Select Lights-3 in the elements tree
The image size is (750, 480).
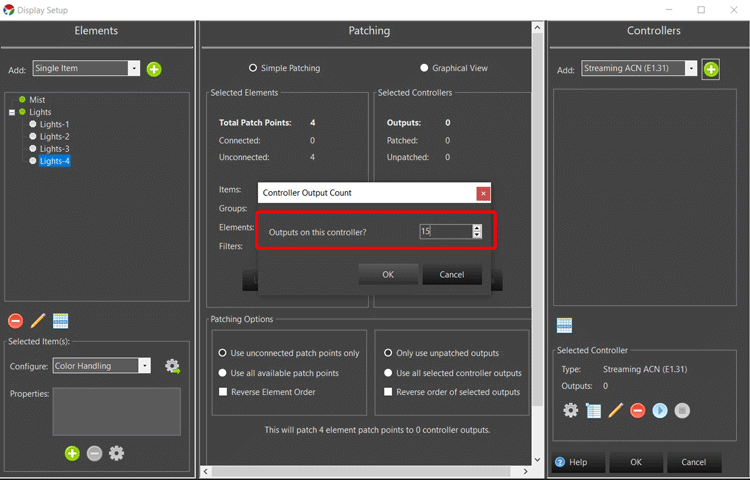(x=55, y=149)
